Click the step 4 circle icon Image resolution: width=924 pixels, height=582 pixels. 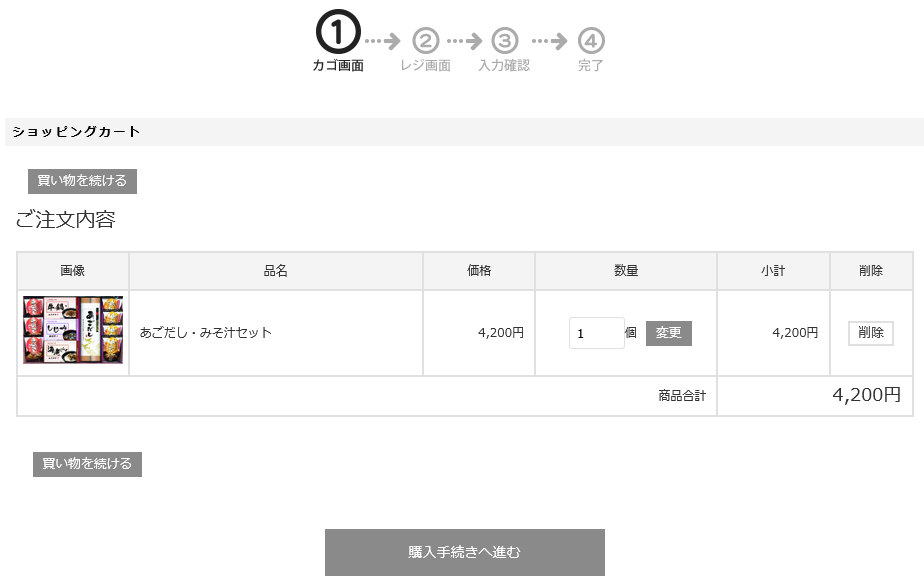tap(591, 41)
